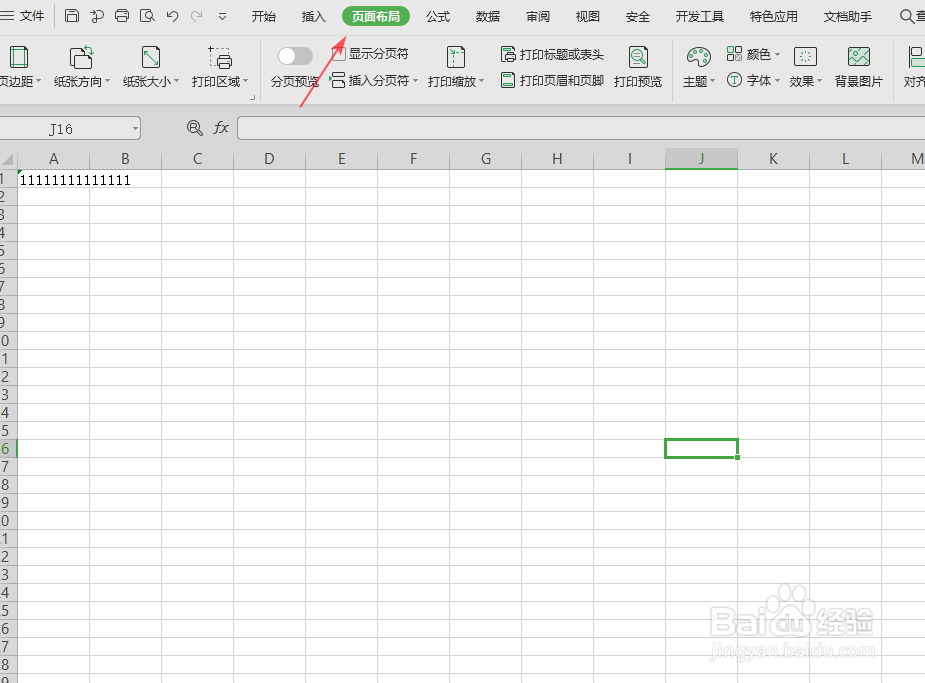The width and height of the screenshot is (925, 683).
Task: Click the 打印缩放 icon
Action: [455, 57]
